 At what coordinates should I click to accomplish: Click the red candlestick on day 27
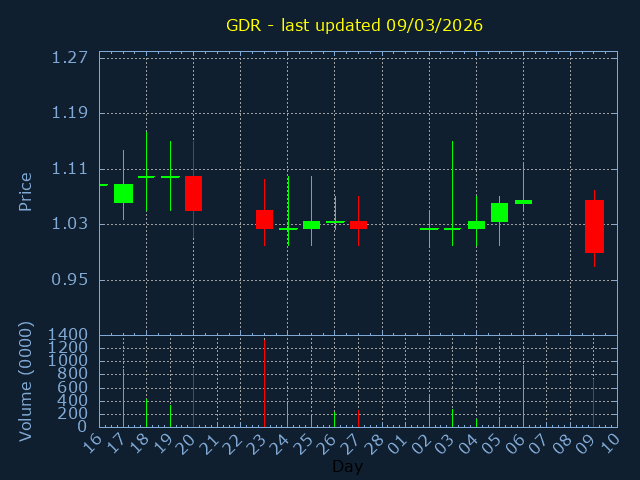[x=358, y=225]
